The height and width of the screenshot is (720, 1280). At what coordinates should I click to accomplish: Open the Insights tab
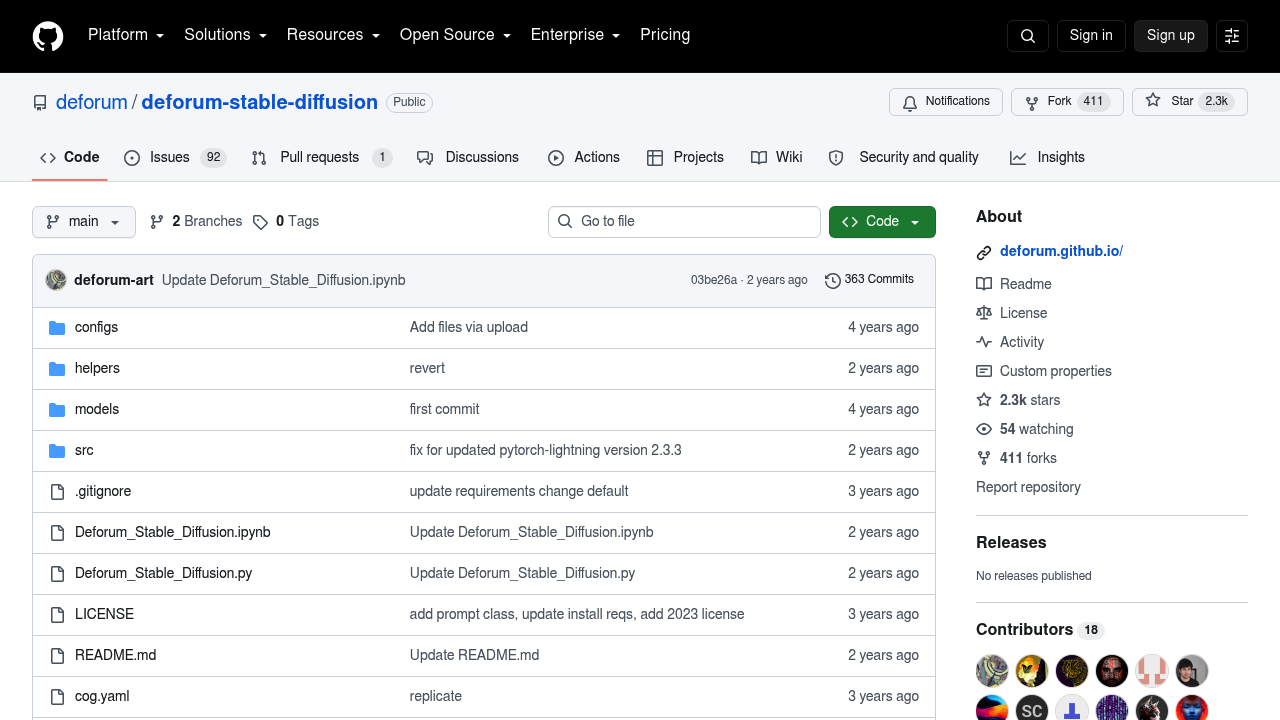1048,158
